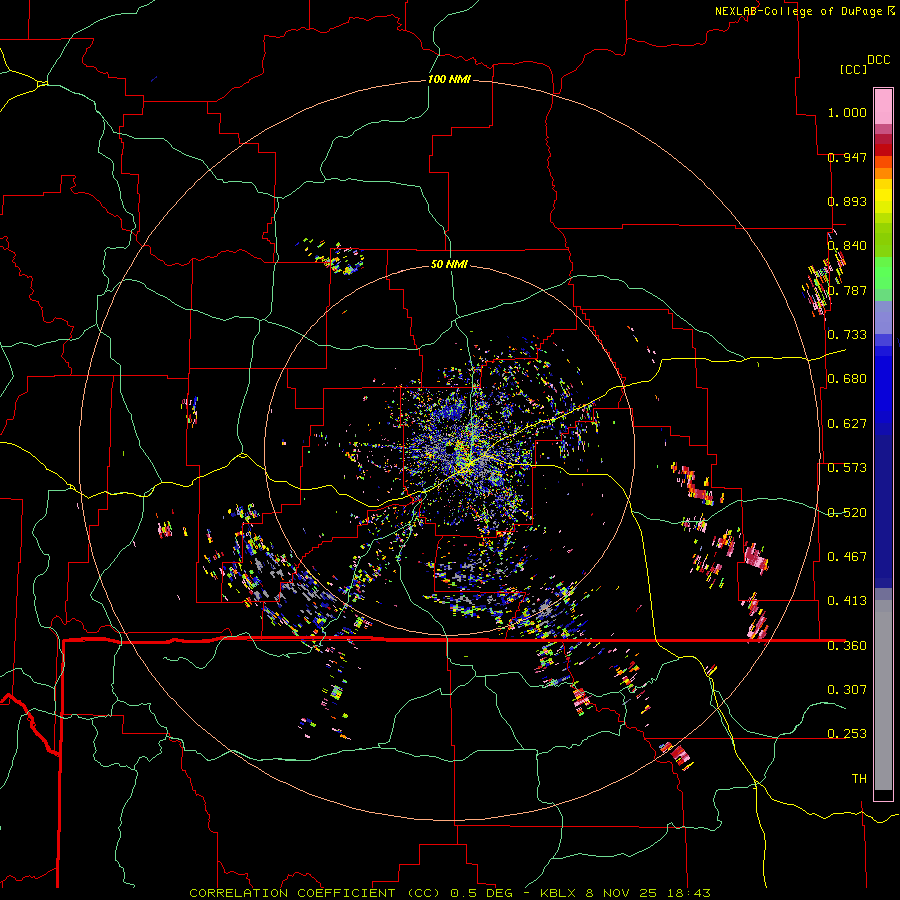Image resolution: width=900 pixels, height=900 pixels.
Task: Click the 8 NOV 25 18:43 timestamp
Action: (648, 893)
